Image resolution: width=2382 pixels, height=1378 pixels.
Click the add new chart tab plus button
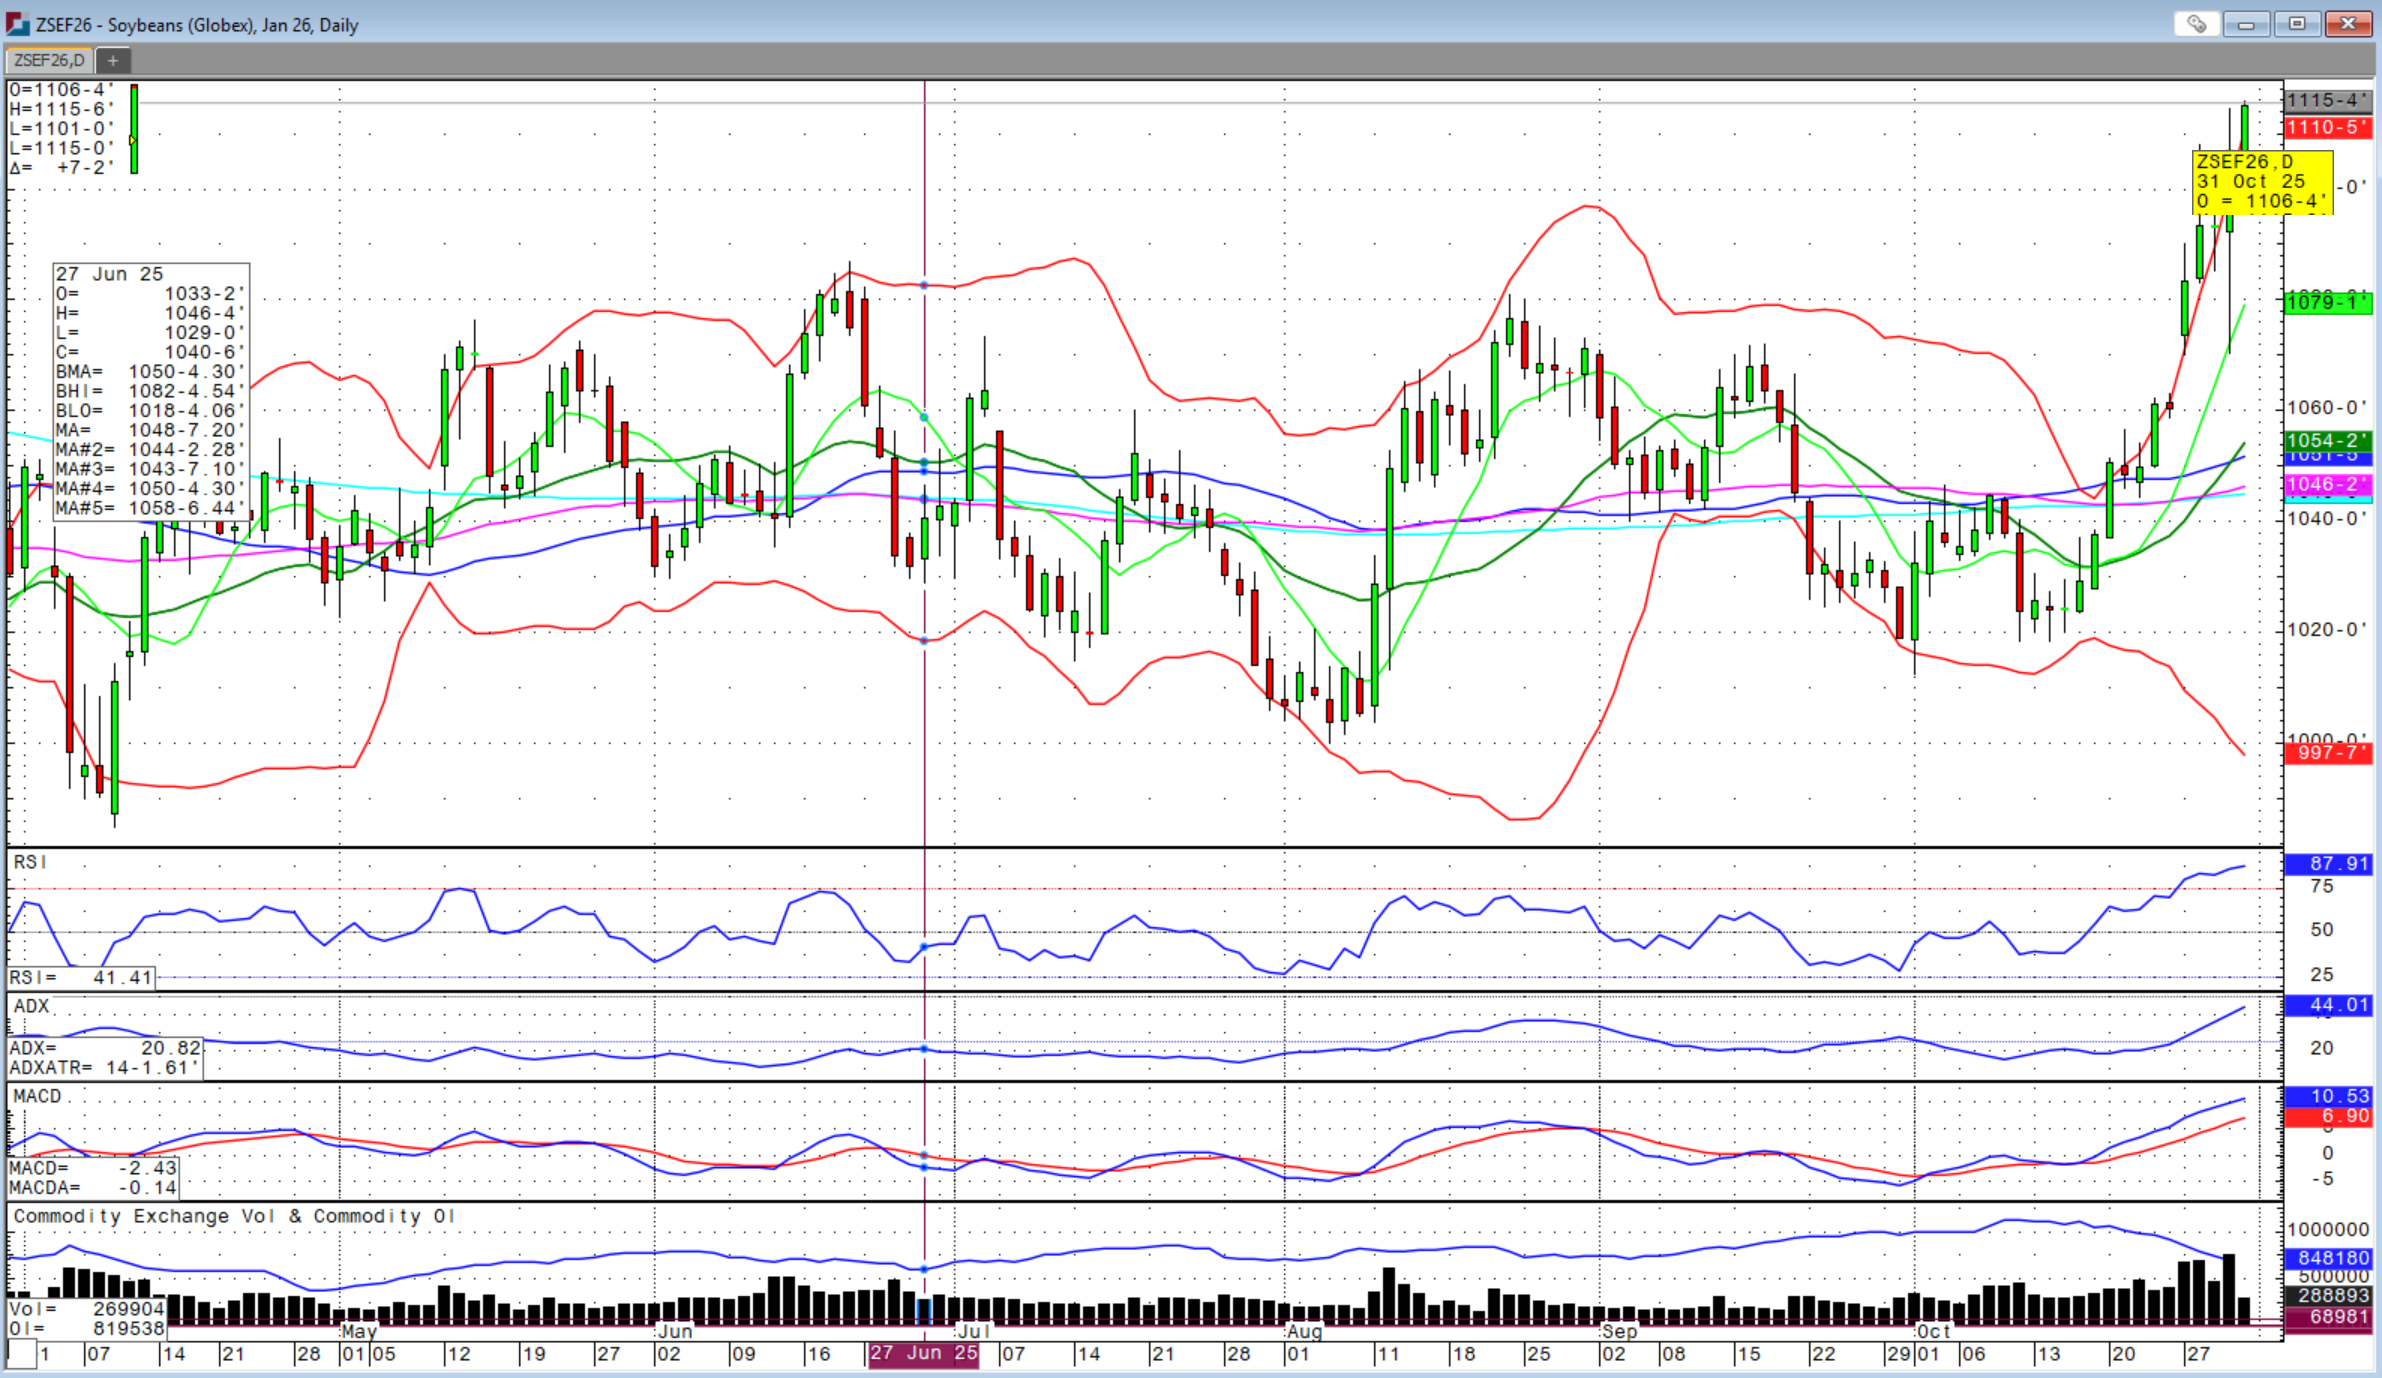tap(113, 61)
